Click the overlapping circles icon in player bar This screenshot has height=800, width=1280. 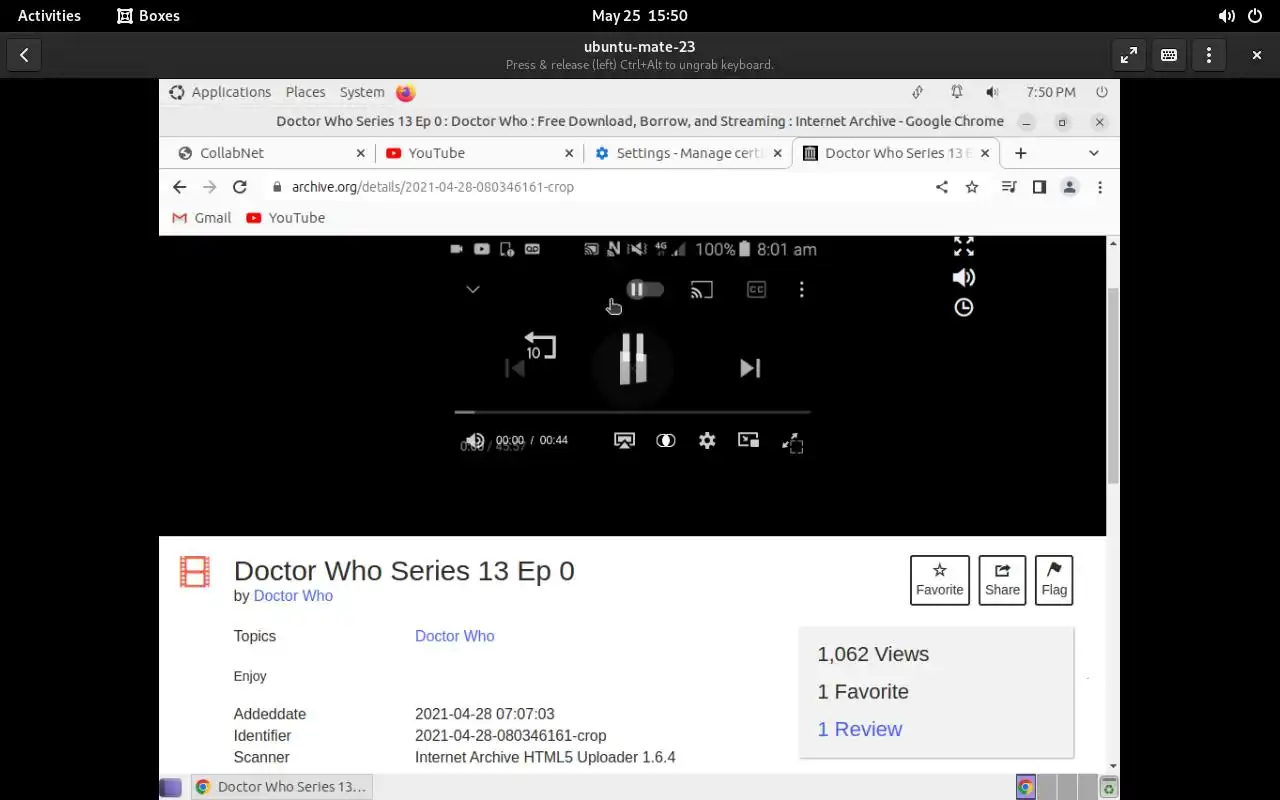coord(665,440)
